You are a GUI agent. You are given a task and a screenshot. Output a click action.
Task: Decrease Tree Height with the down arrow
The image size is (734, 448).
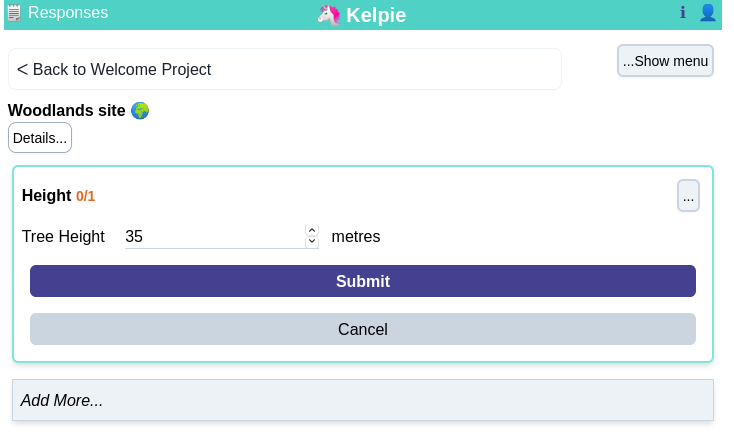tap(312, 242)
